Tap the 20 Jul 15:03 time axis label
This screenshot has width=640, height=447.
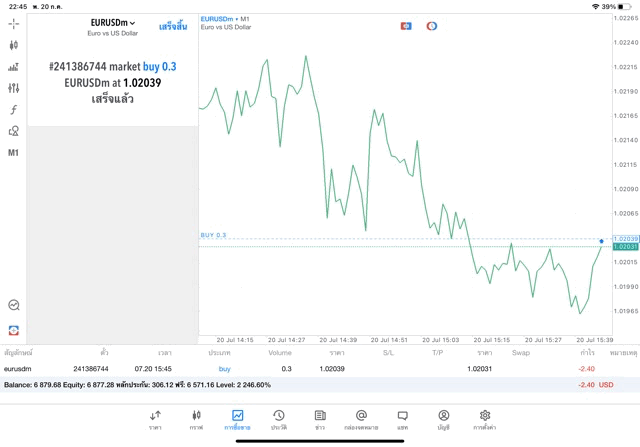(440, 340)
